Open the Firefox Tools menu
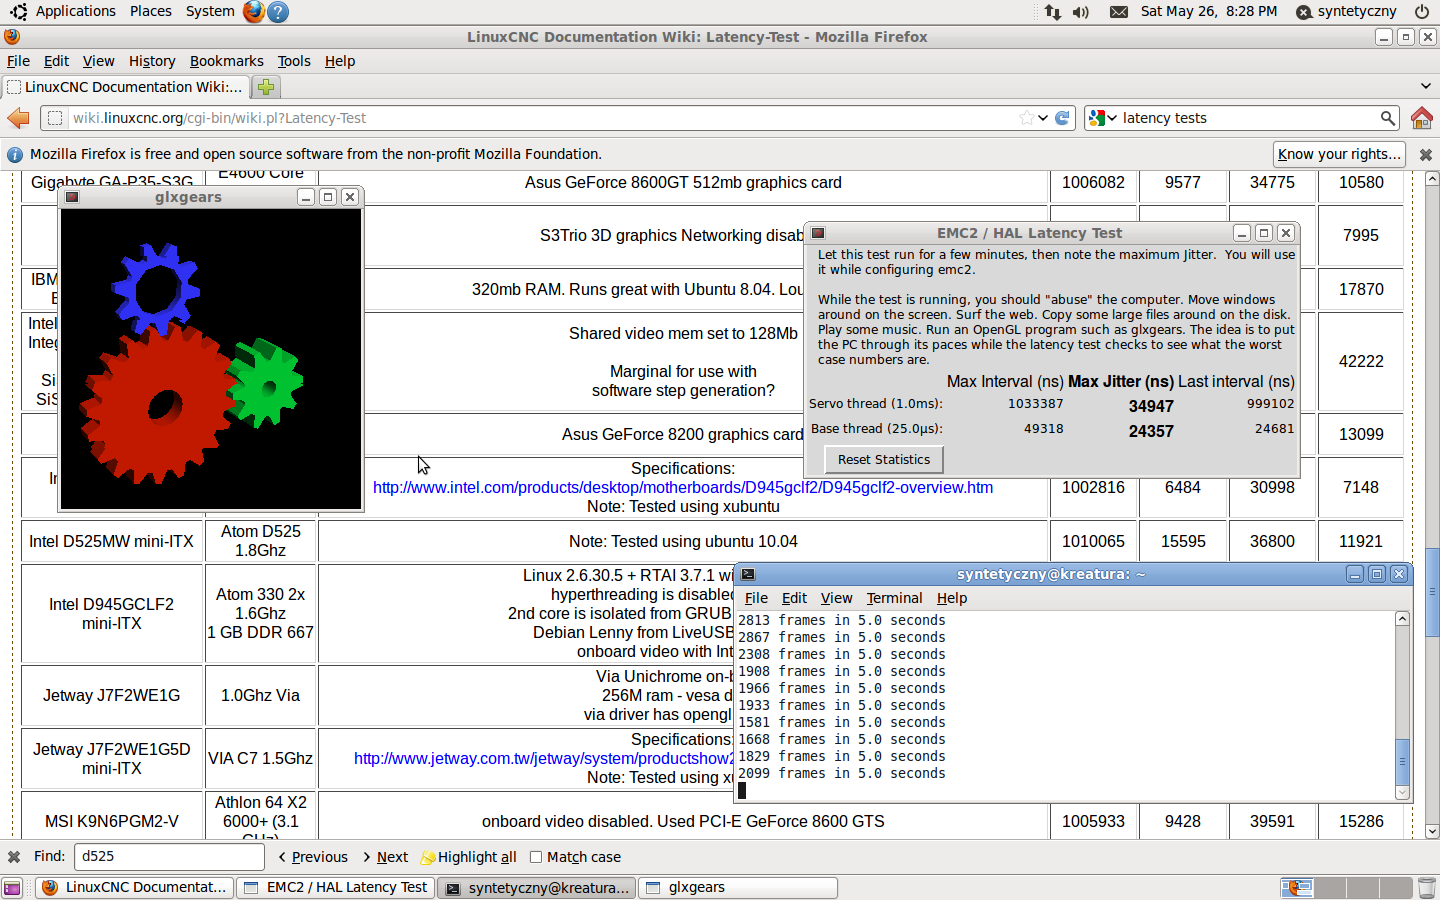The height and width of the screenshot is (900, 1440). [x=294, y=61]
